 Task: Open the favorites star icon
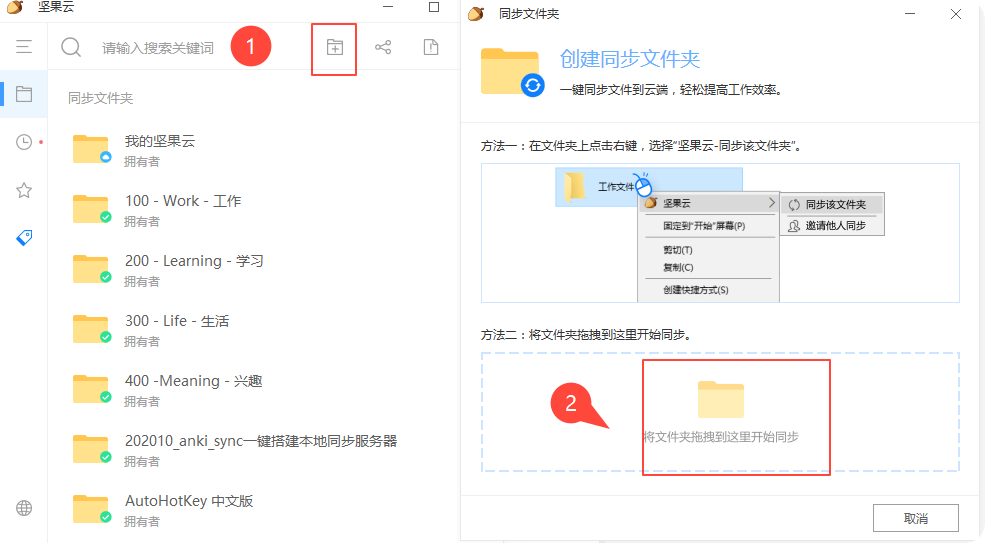click(24, 190)
